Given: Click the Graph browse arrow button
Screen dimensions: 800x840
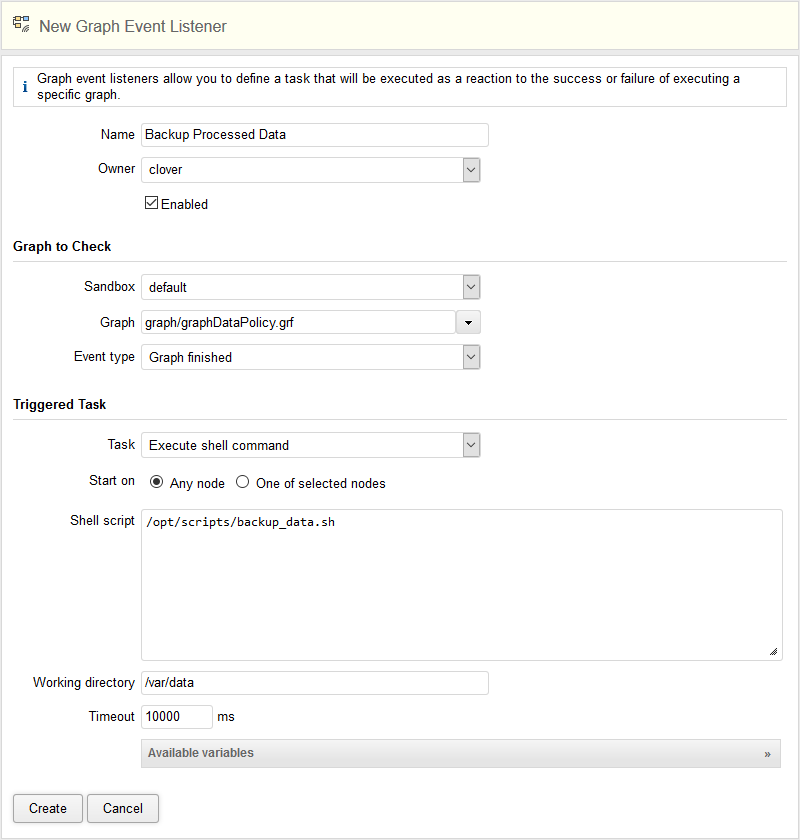Looking at the screenshot, I should click(x=468, y=322).
